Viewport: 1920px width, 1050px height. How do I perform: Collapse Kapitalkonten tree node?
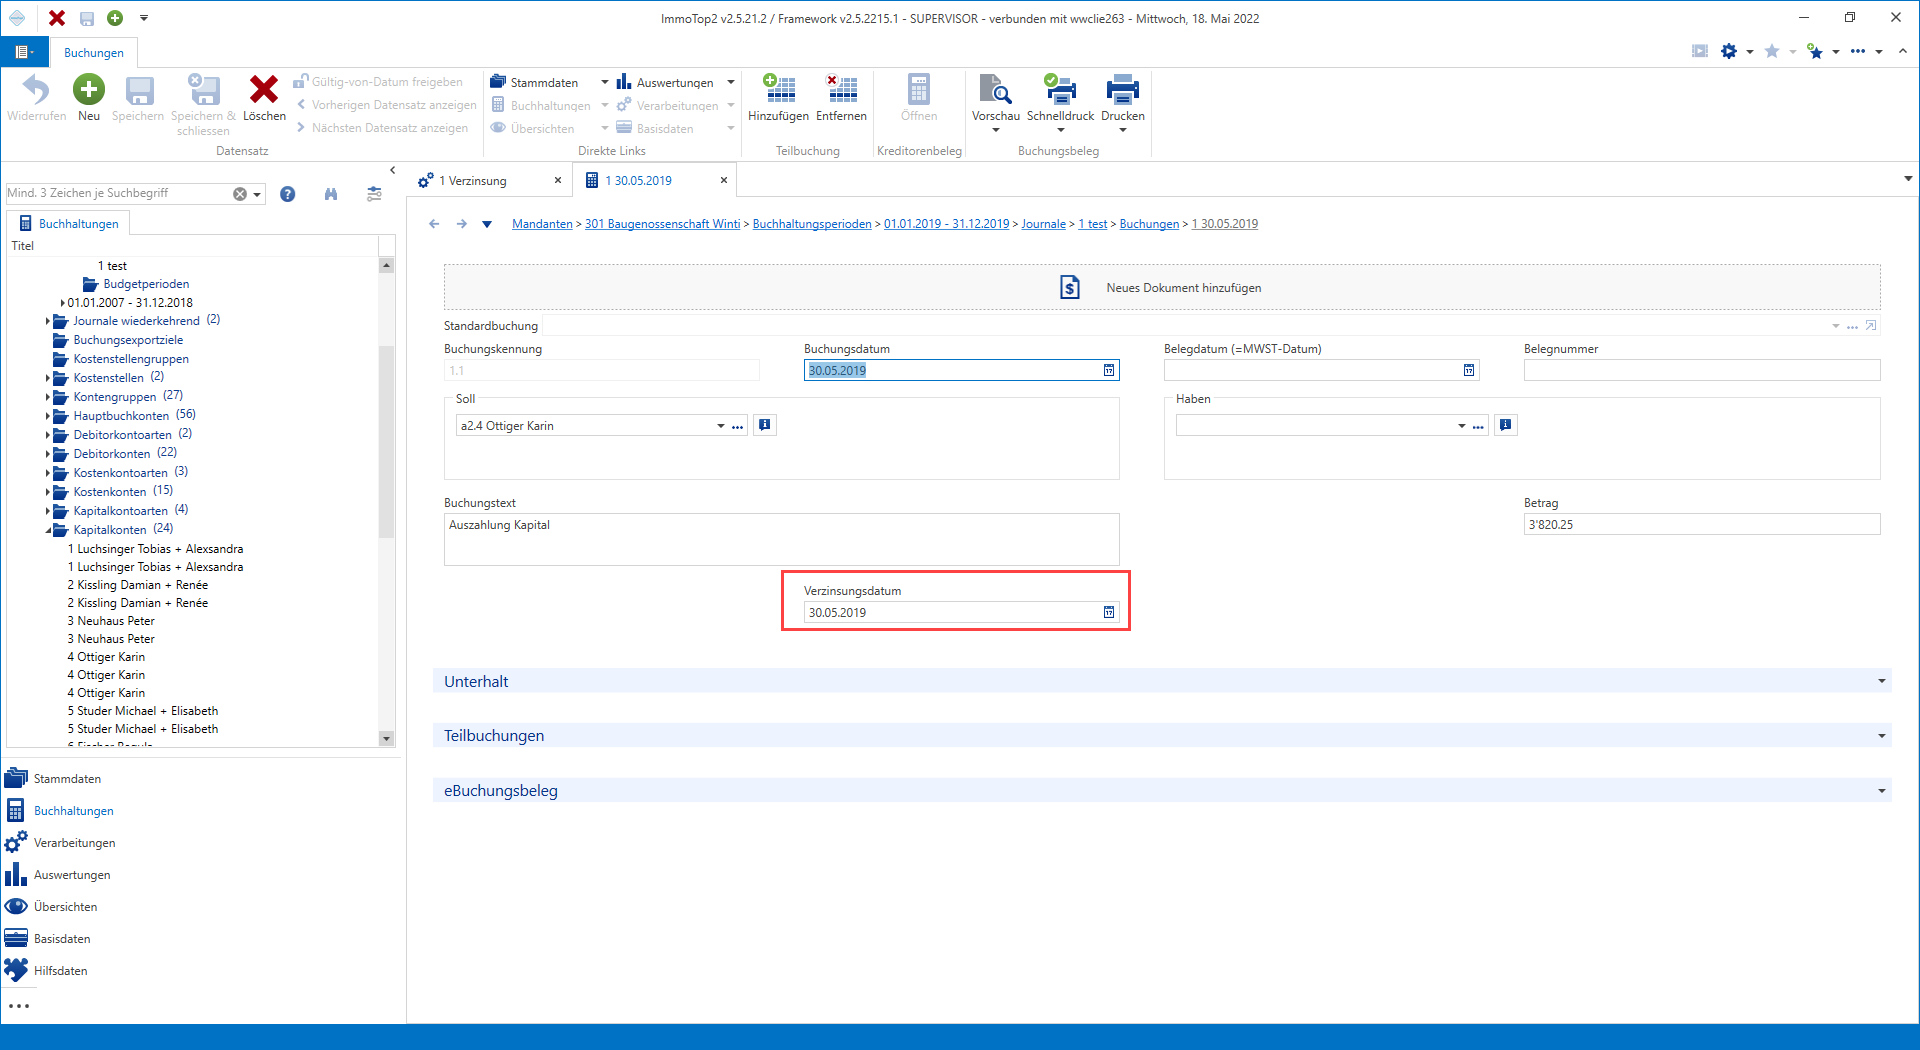tap(47, 530)
